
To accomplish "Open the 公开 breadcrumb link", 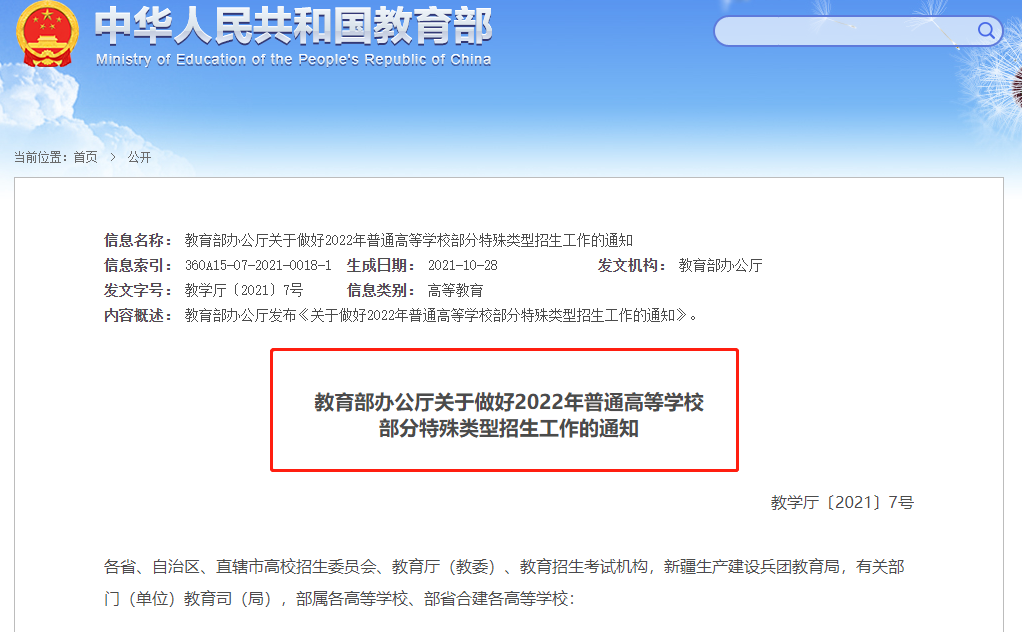I will coord(139,157).
